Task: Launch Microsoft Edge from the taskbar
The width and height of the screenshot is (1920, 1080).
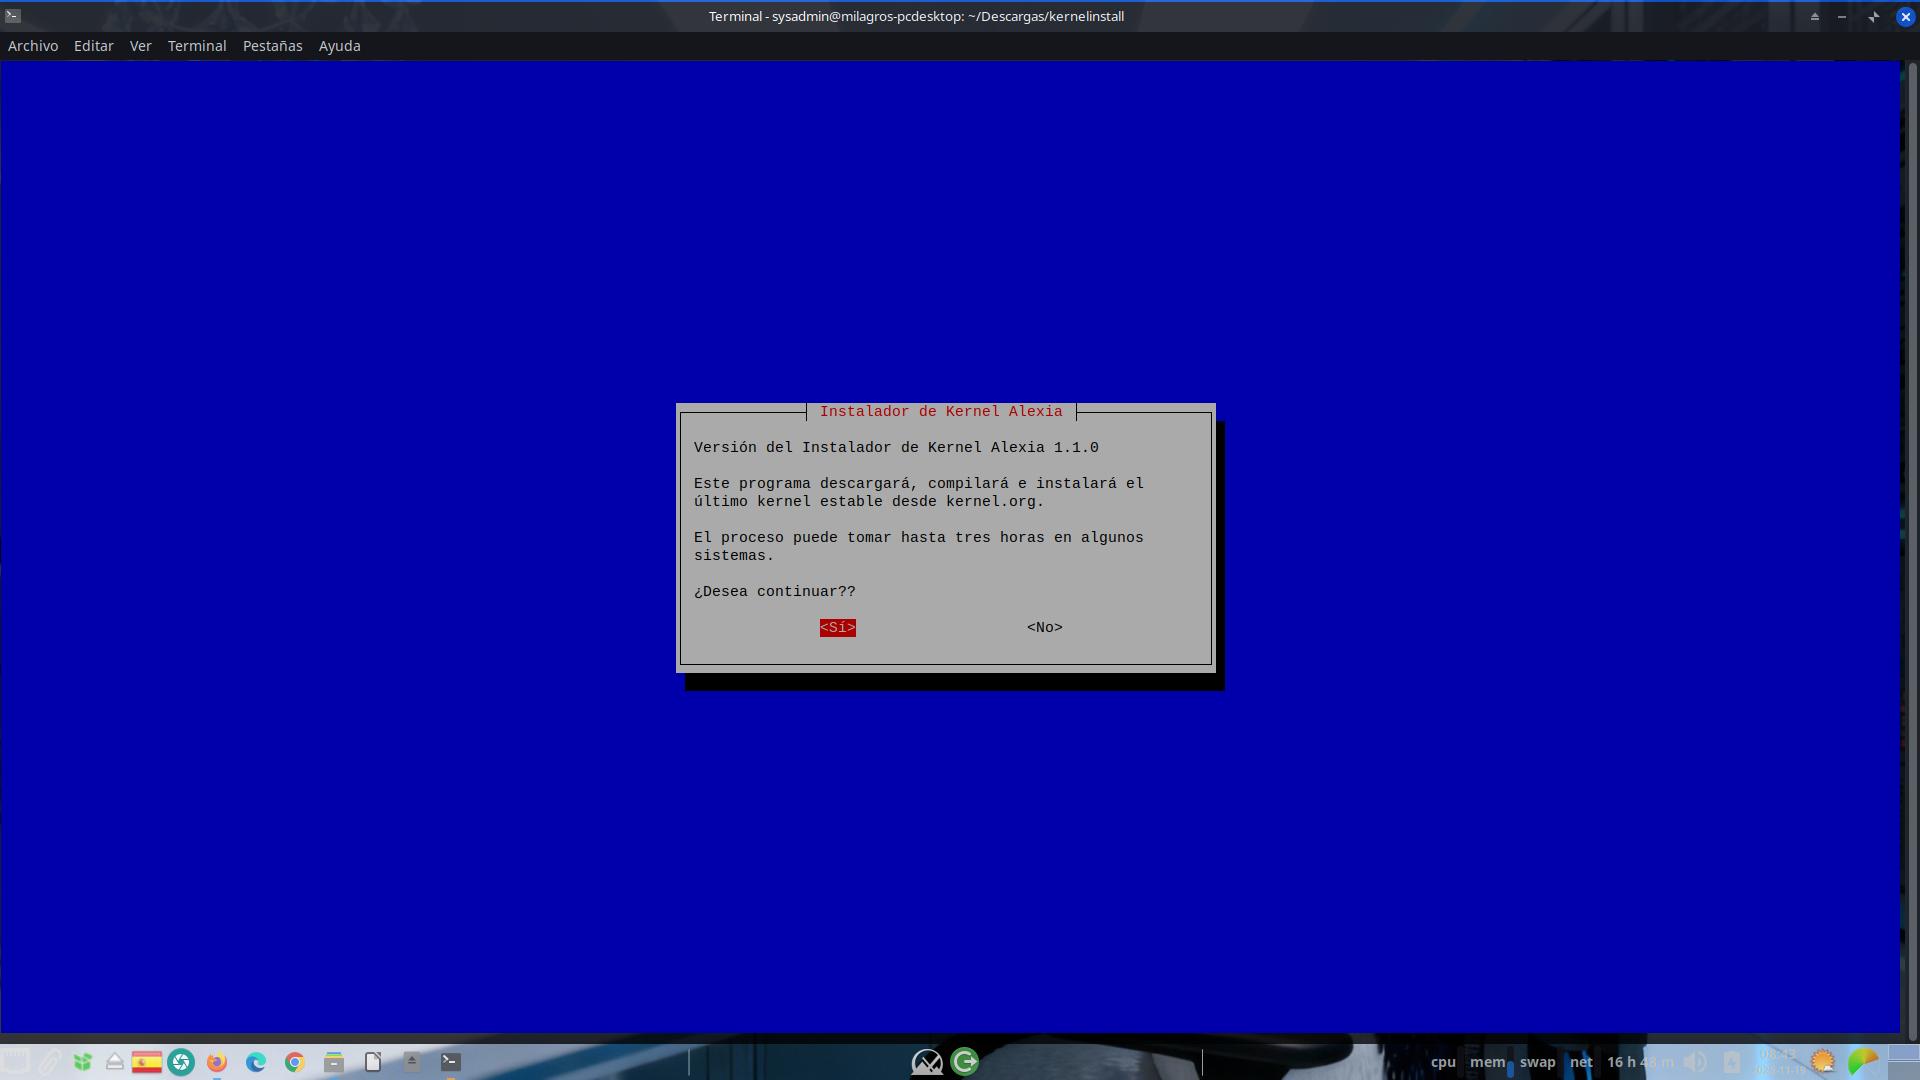Action: click(256, 1062)
